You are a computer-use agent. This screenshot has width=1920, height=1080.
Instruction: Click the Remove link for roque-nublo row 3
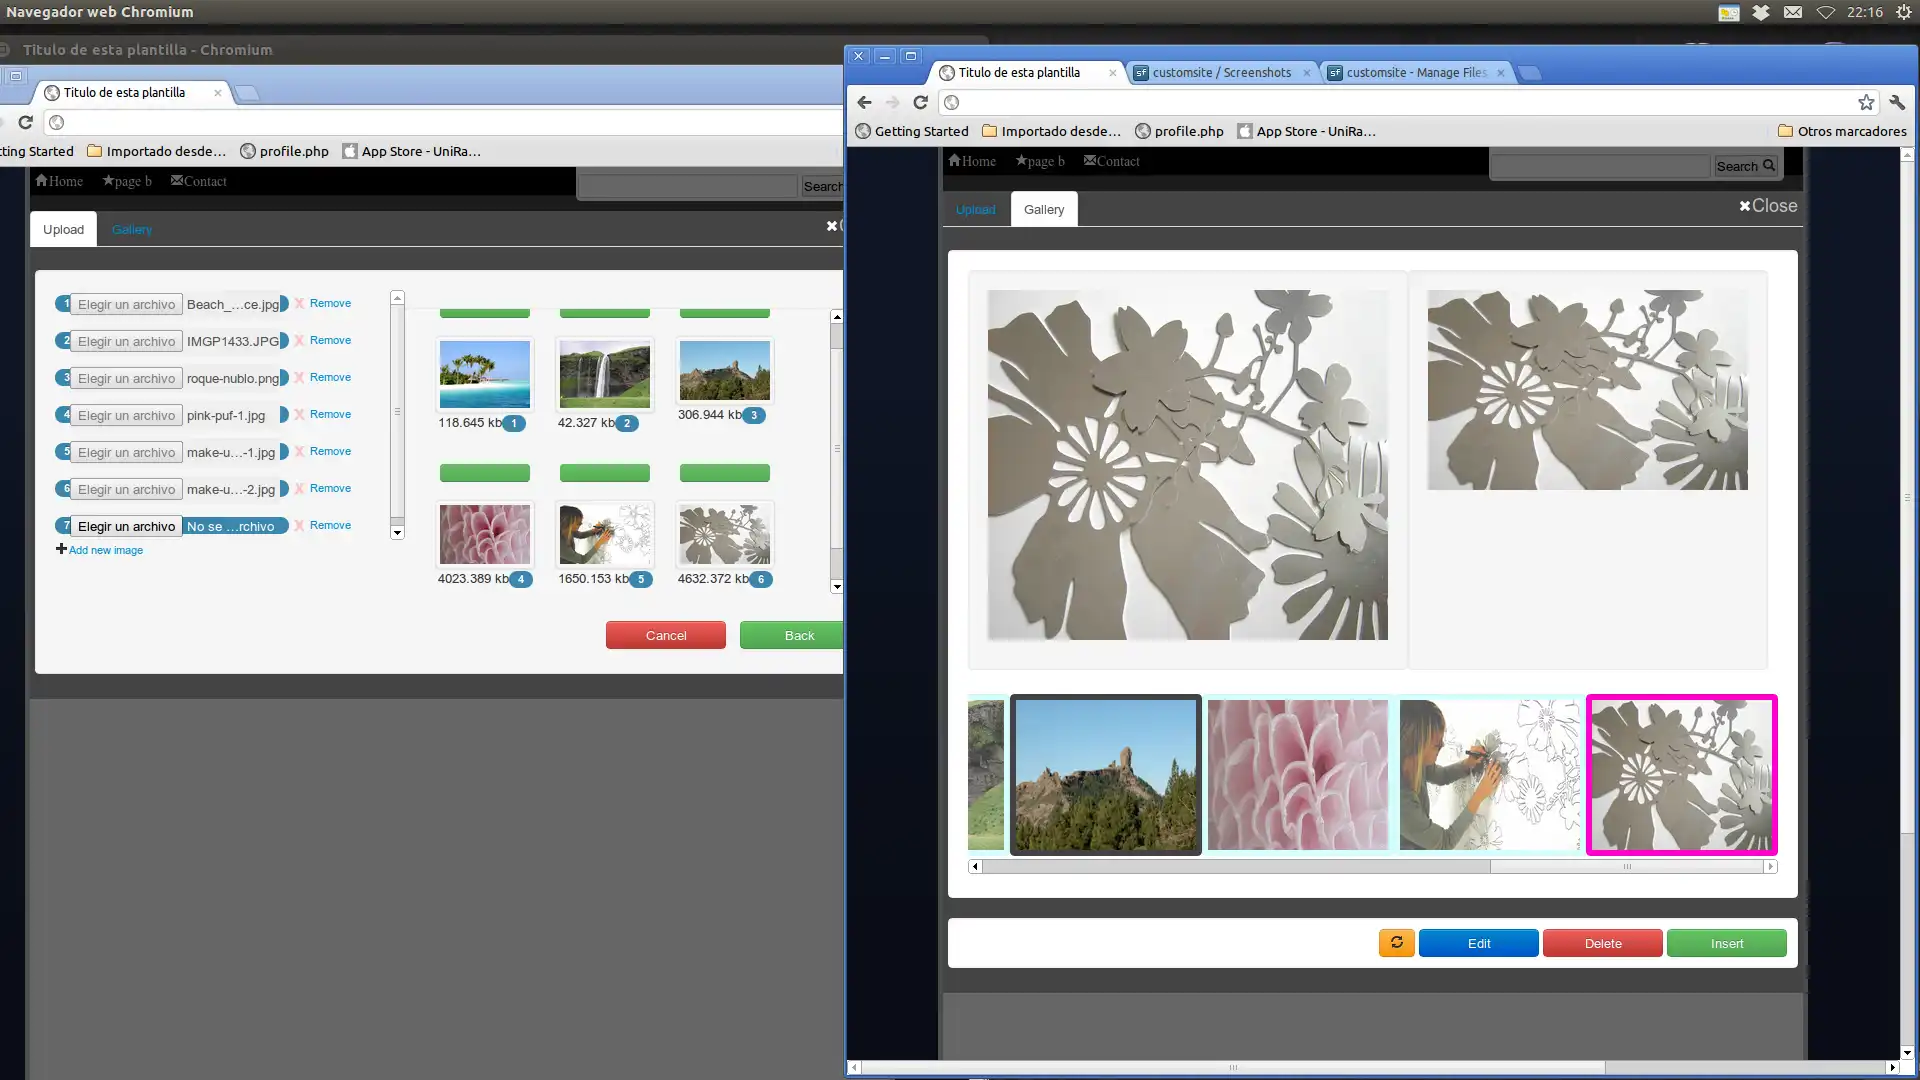(330, 377)
